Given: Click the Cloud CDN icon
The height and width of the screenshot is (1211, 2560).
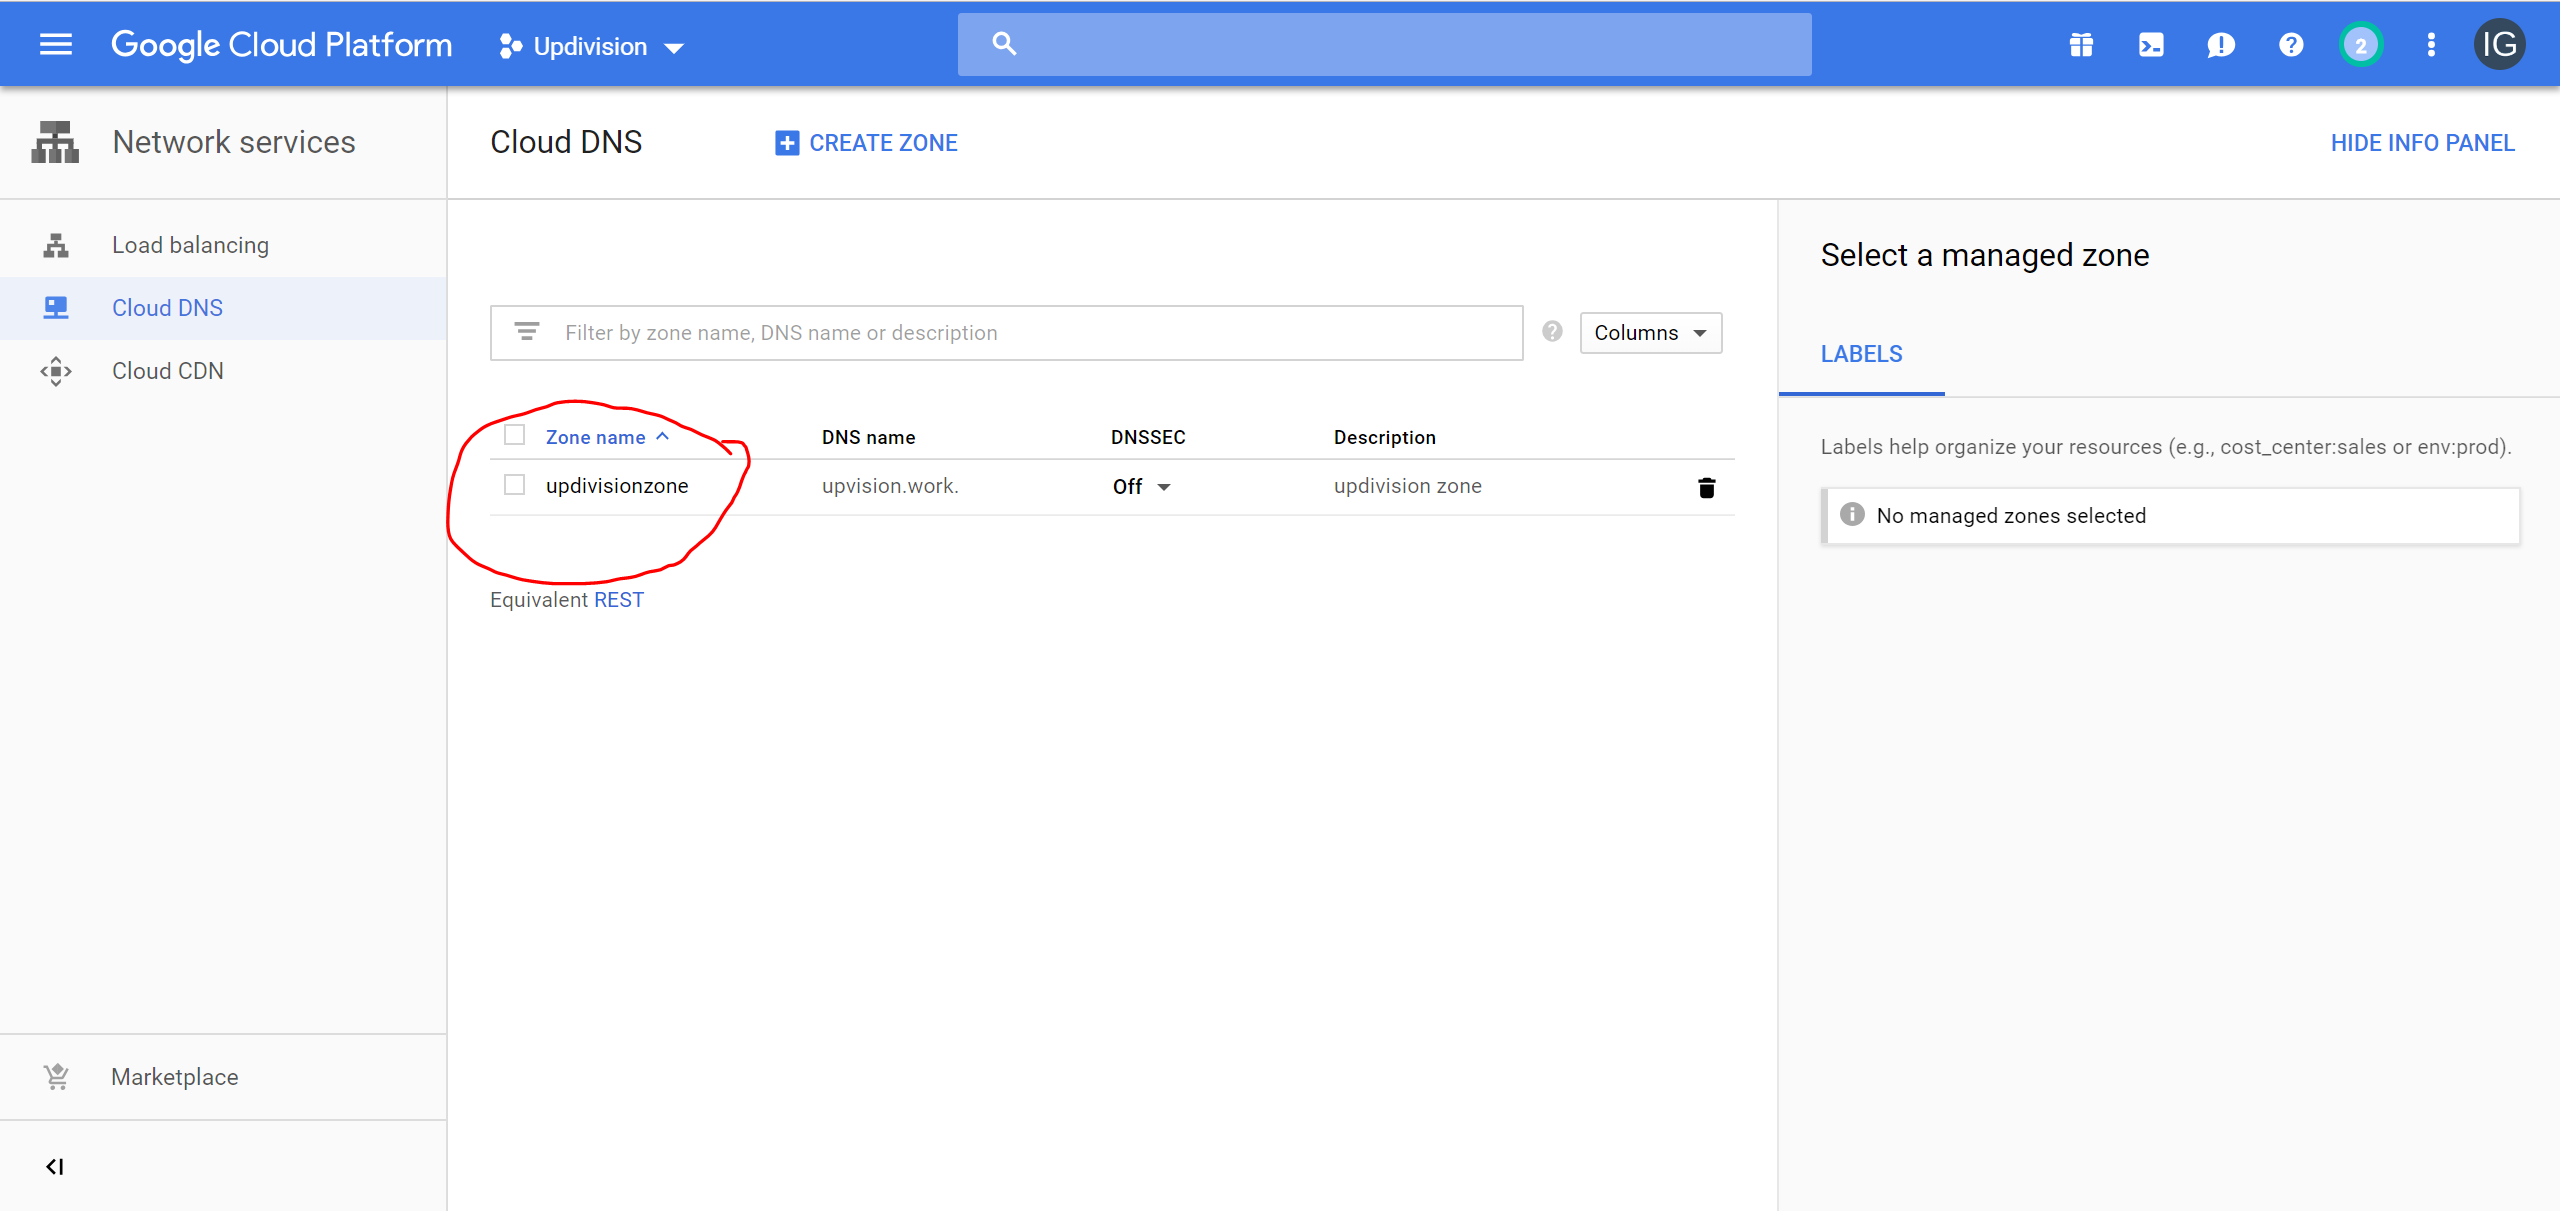Looking at the screenshot, I should coord(56,371).
